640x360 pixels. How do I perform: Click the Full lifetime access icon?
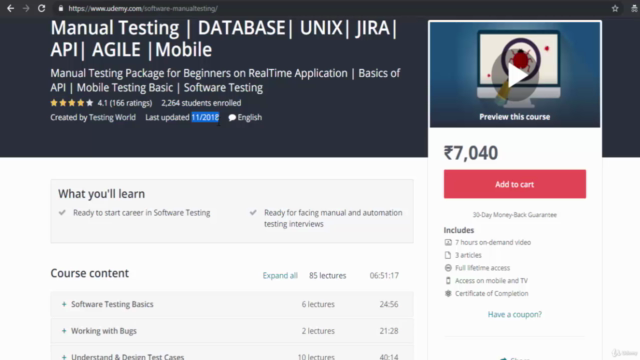(x=448, y=268)
